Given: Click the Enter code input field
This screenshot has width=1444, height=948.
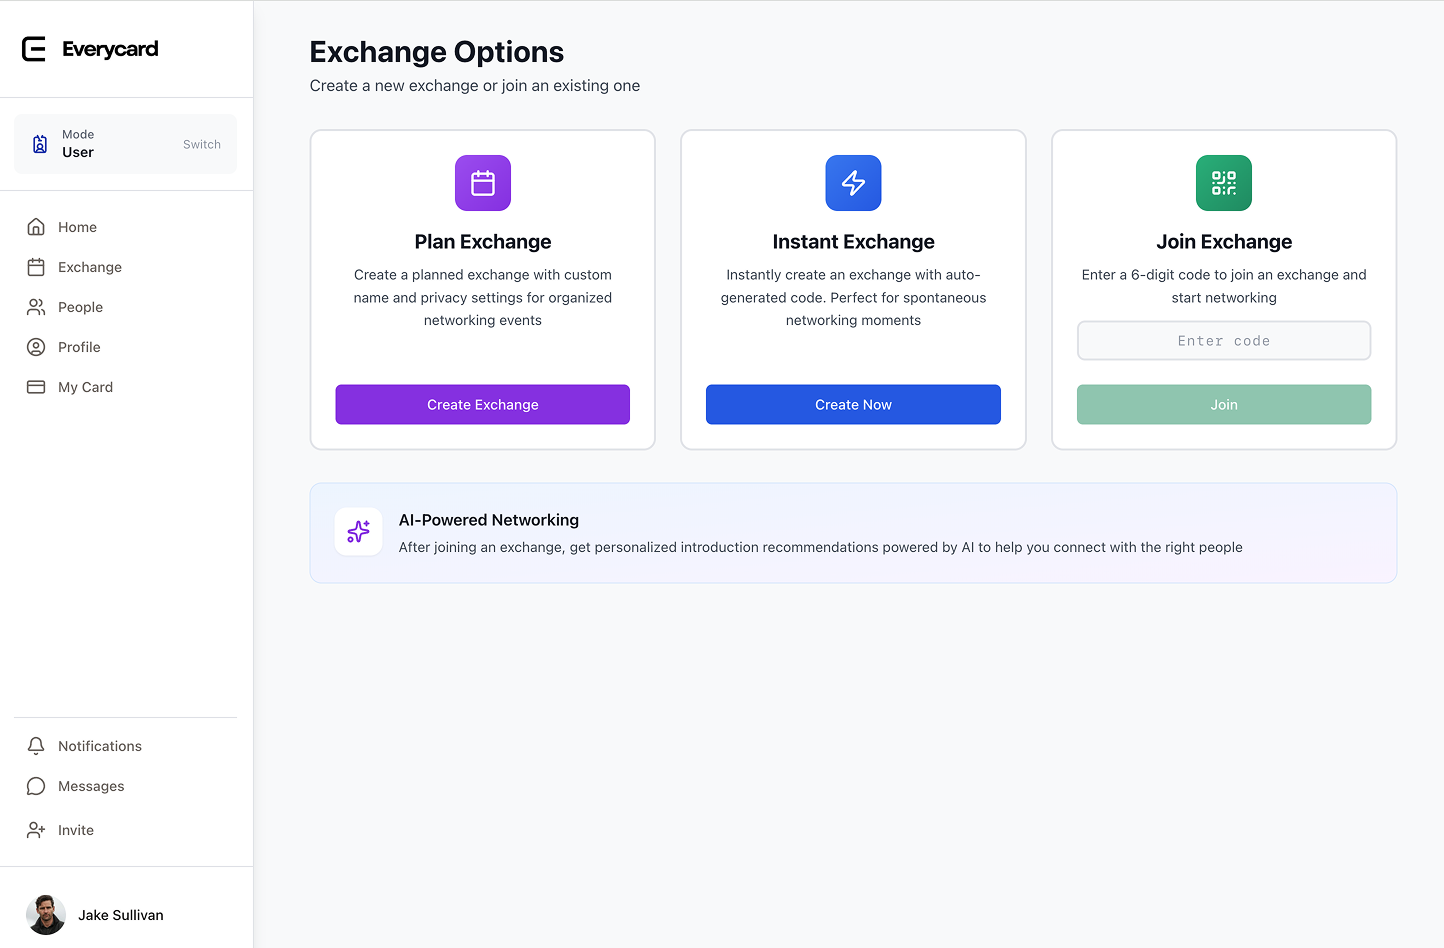Looking at the screenshot, I should pos(1223,340).
